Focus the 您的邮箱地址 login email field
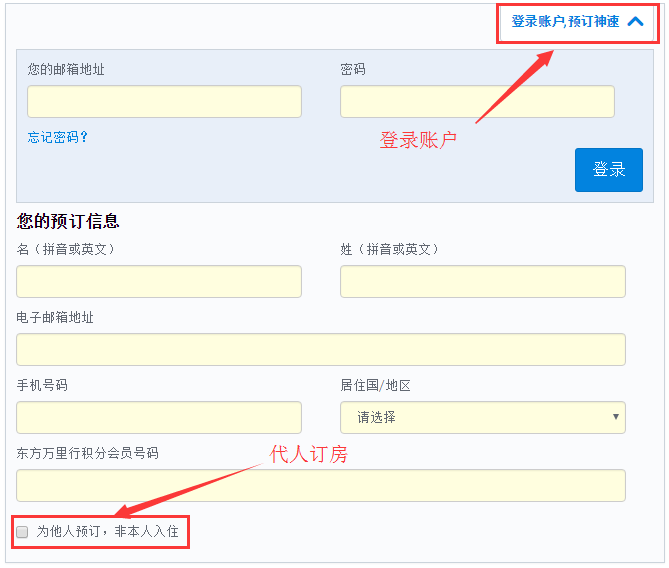 pos(164,102)
